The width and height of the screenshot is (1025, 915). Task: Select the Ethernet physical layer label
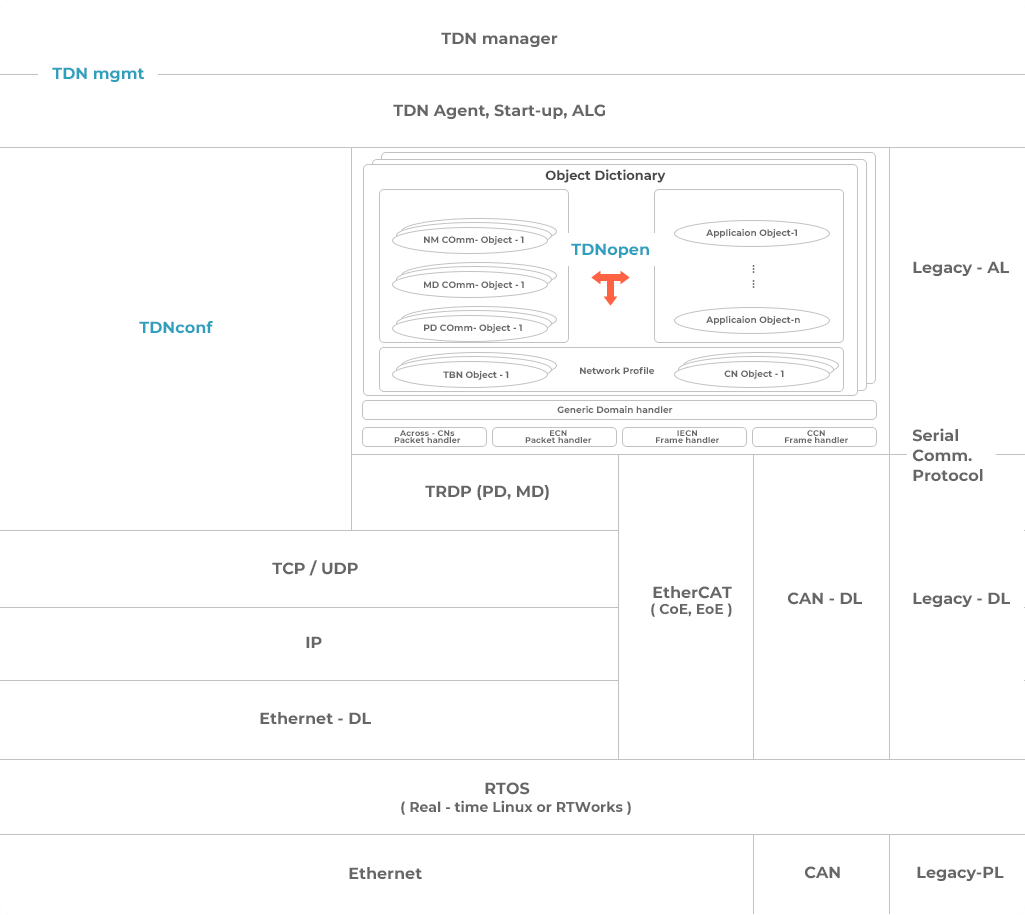385,874
